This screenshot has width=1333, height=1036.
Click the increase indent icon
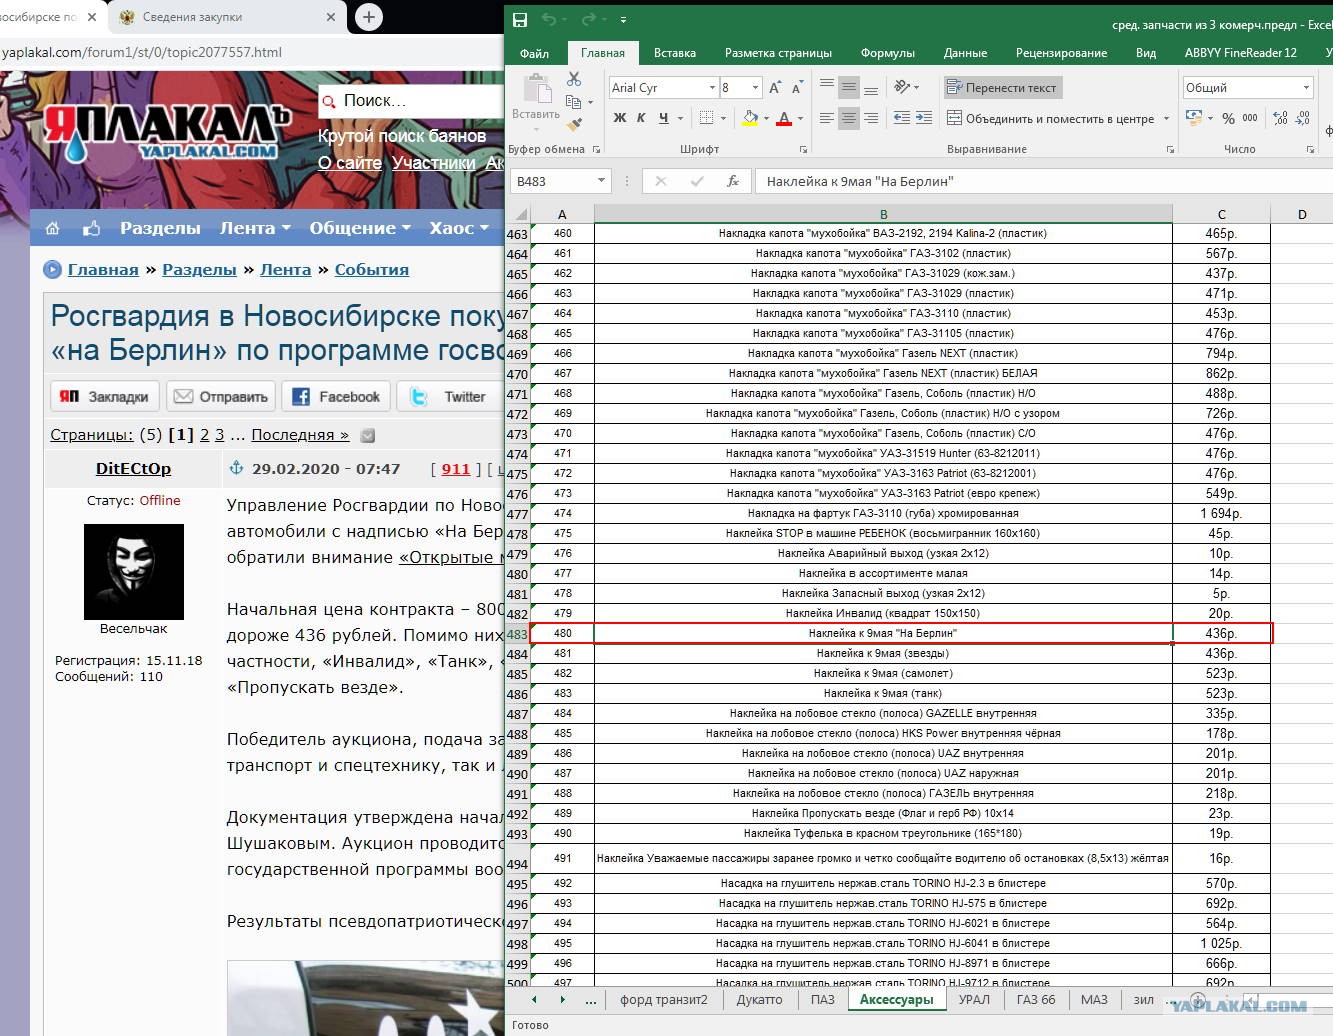(x=924, y=118)
